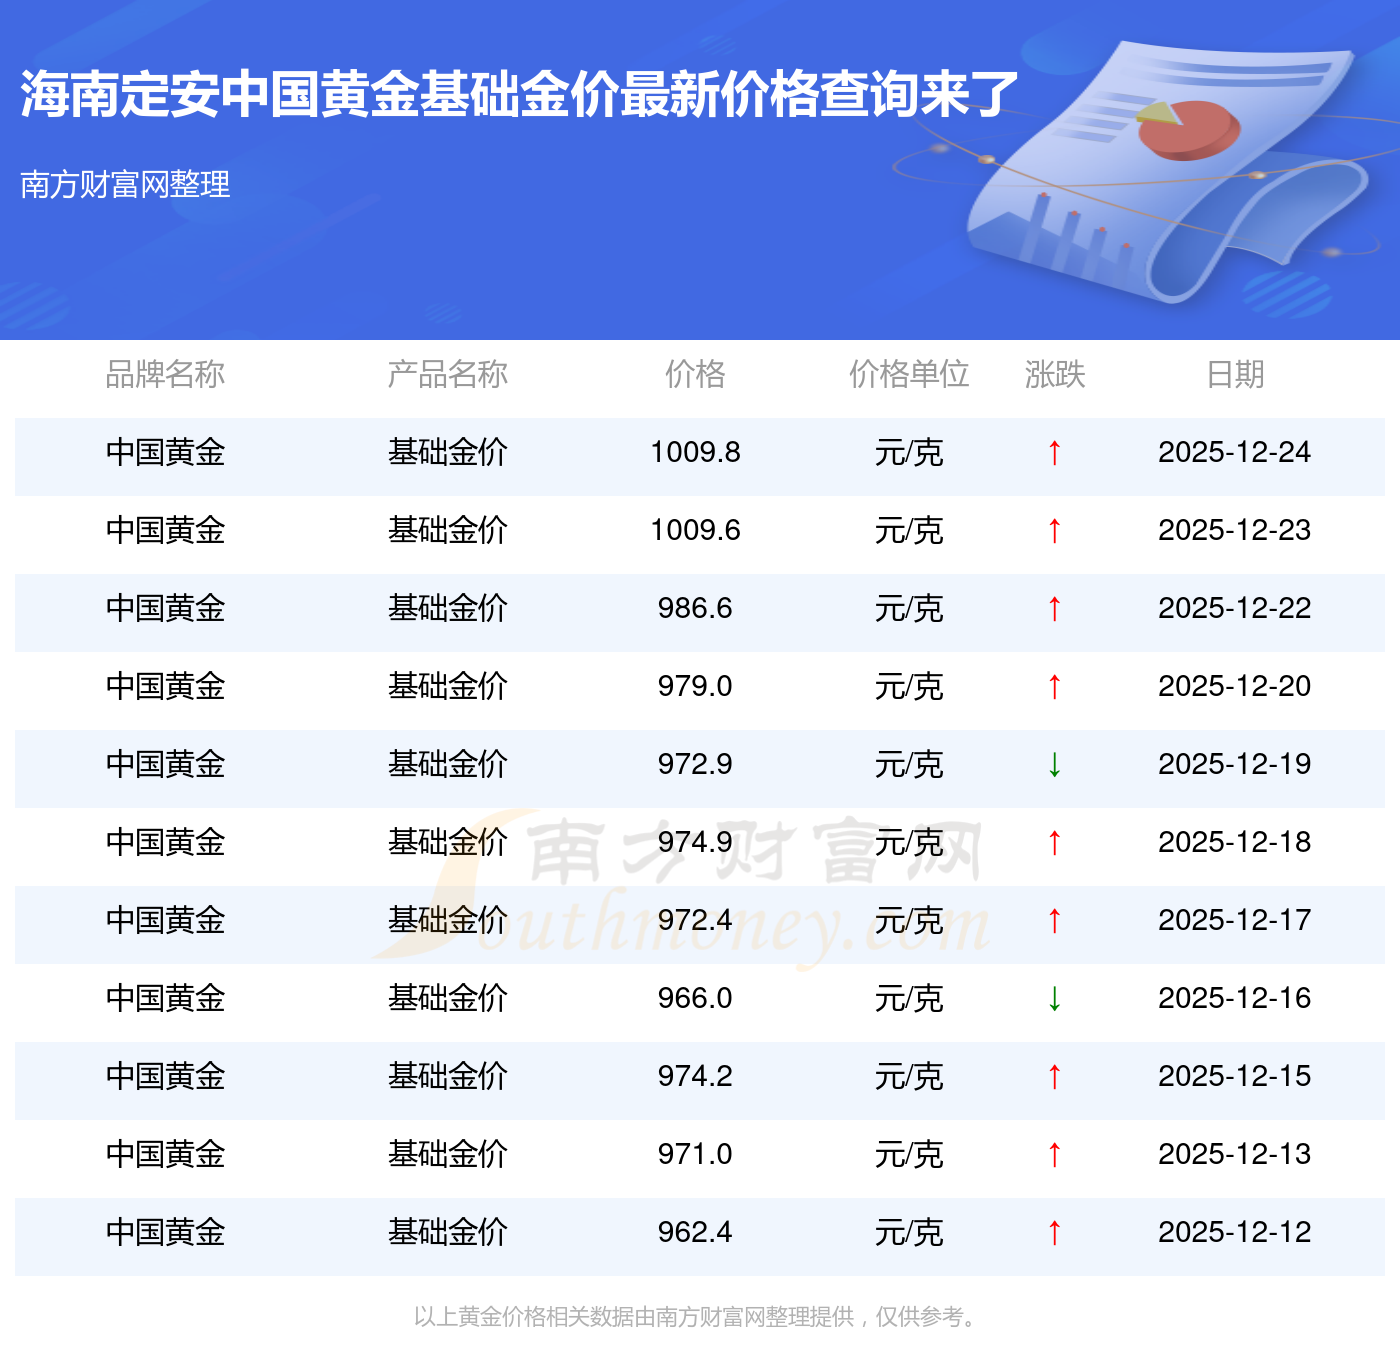1400x1362 pixels.
Task: Click the date 2025-12-13
Action: pos(1235,1154)
